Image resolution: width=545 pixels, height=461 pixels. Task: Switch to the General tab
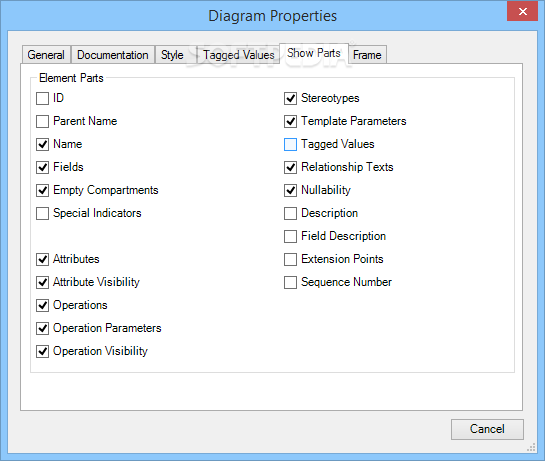(46, 55)
